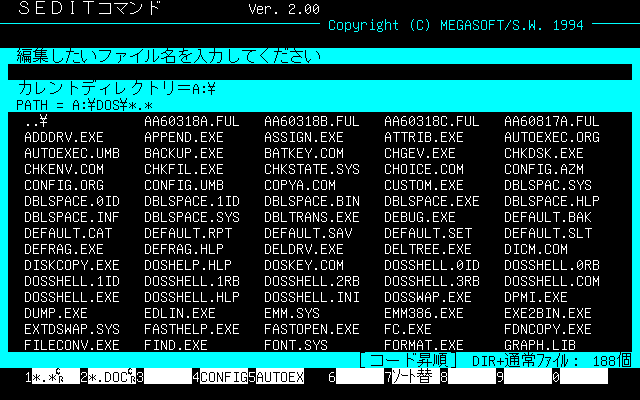Choose GRAPH.LIB file

[540, 345]
